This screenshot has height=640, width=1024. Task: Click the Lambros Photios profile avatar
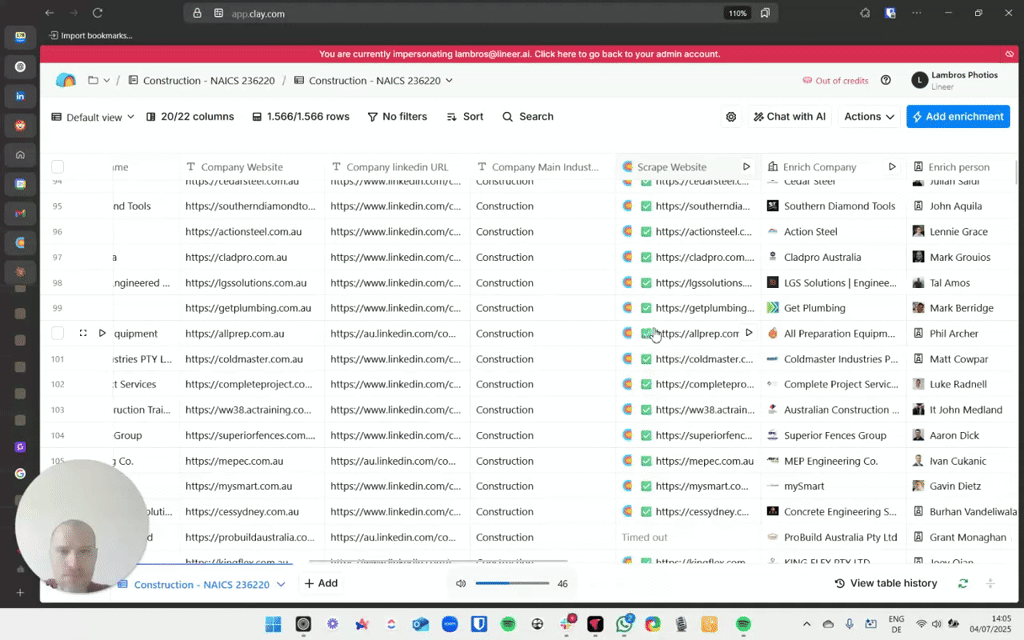[x=919, y=80]
